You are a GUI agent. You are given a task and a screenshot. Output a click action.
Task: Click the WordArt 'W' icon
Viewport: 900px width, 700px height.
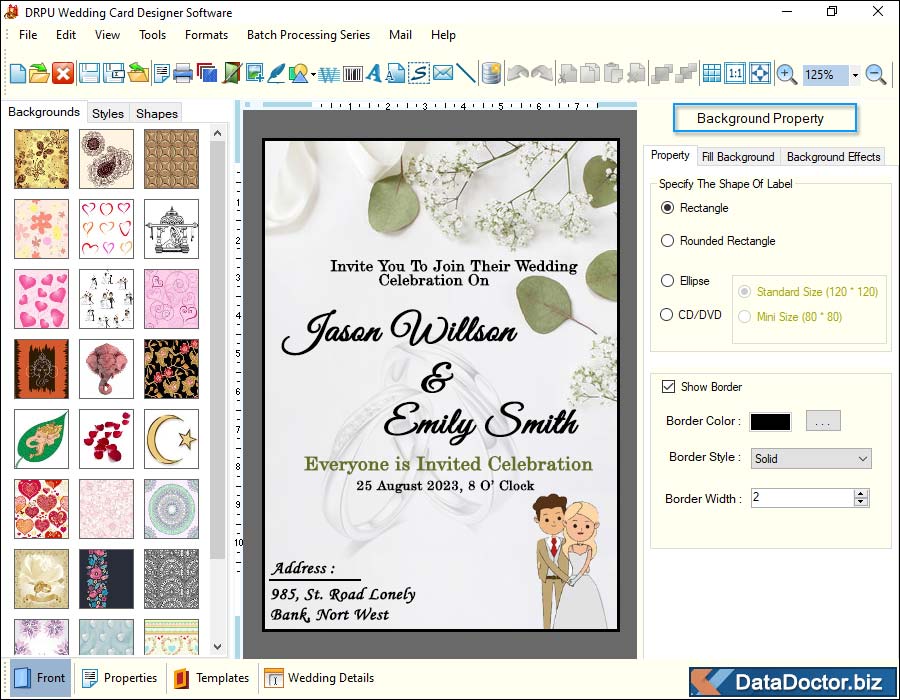pyautogui.click(x=329, y=74)
